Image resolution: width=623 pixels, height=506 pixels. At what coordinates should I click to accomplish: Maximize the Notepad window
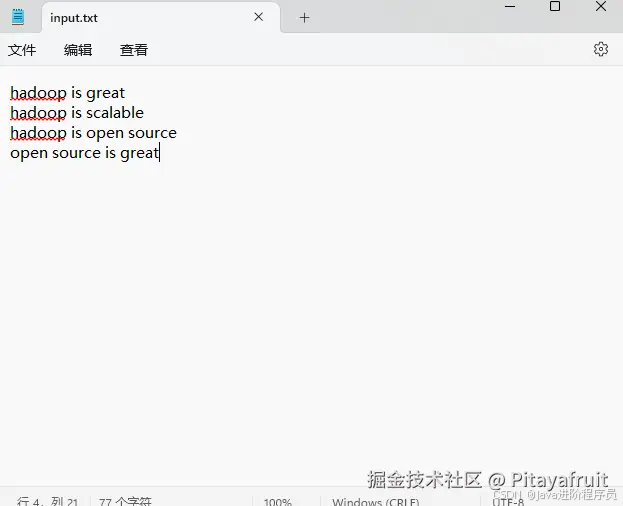(x=555, y=6)
